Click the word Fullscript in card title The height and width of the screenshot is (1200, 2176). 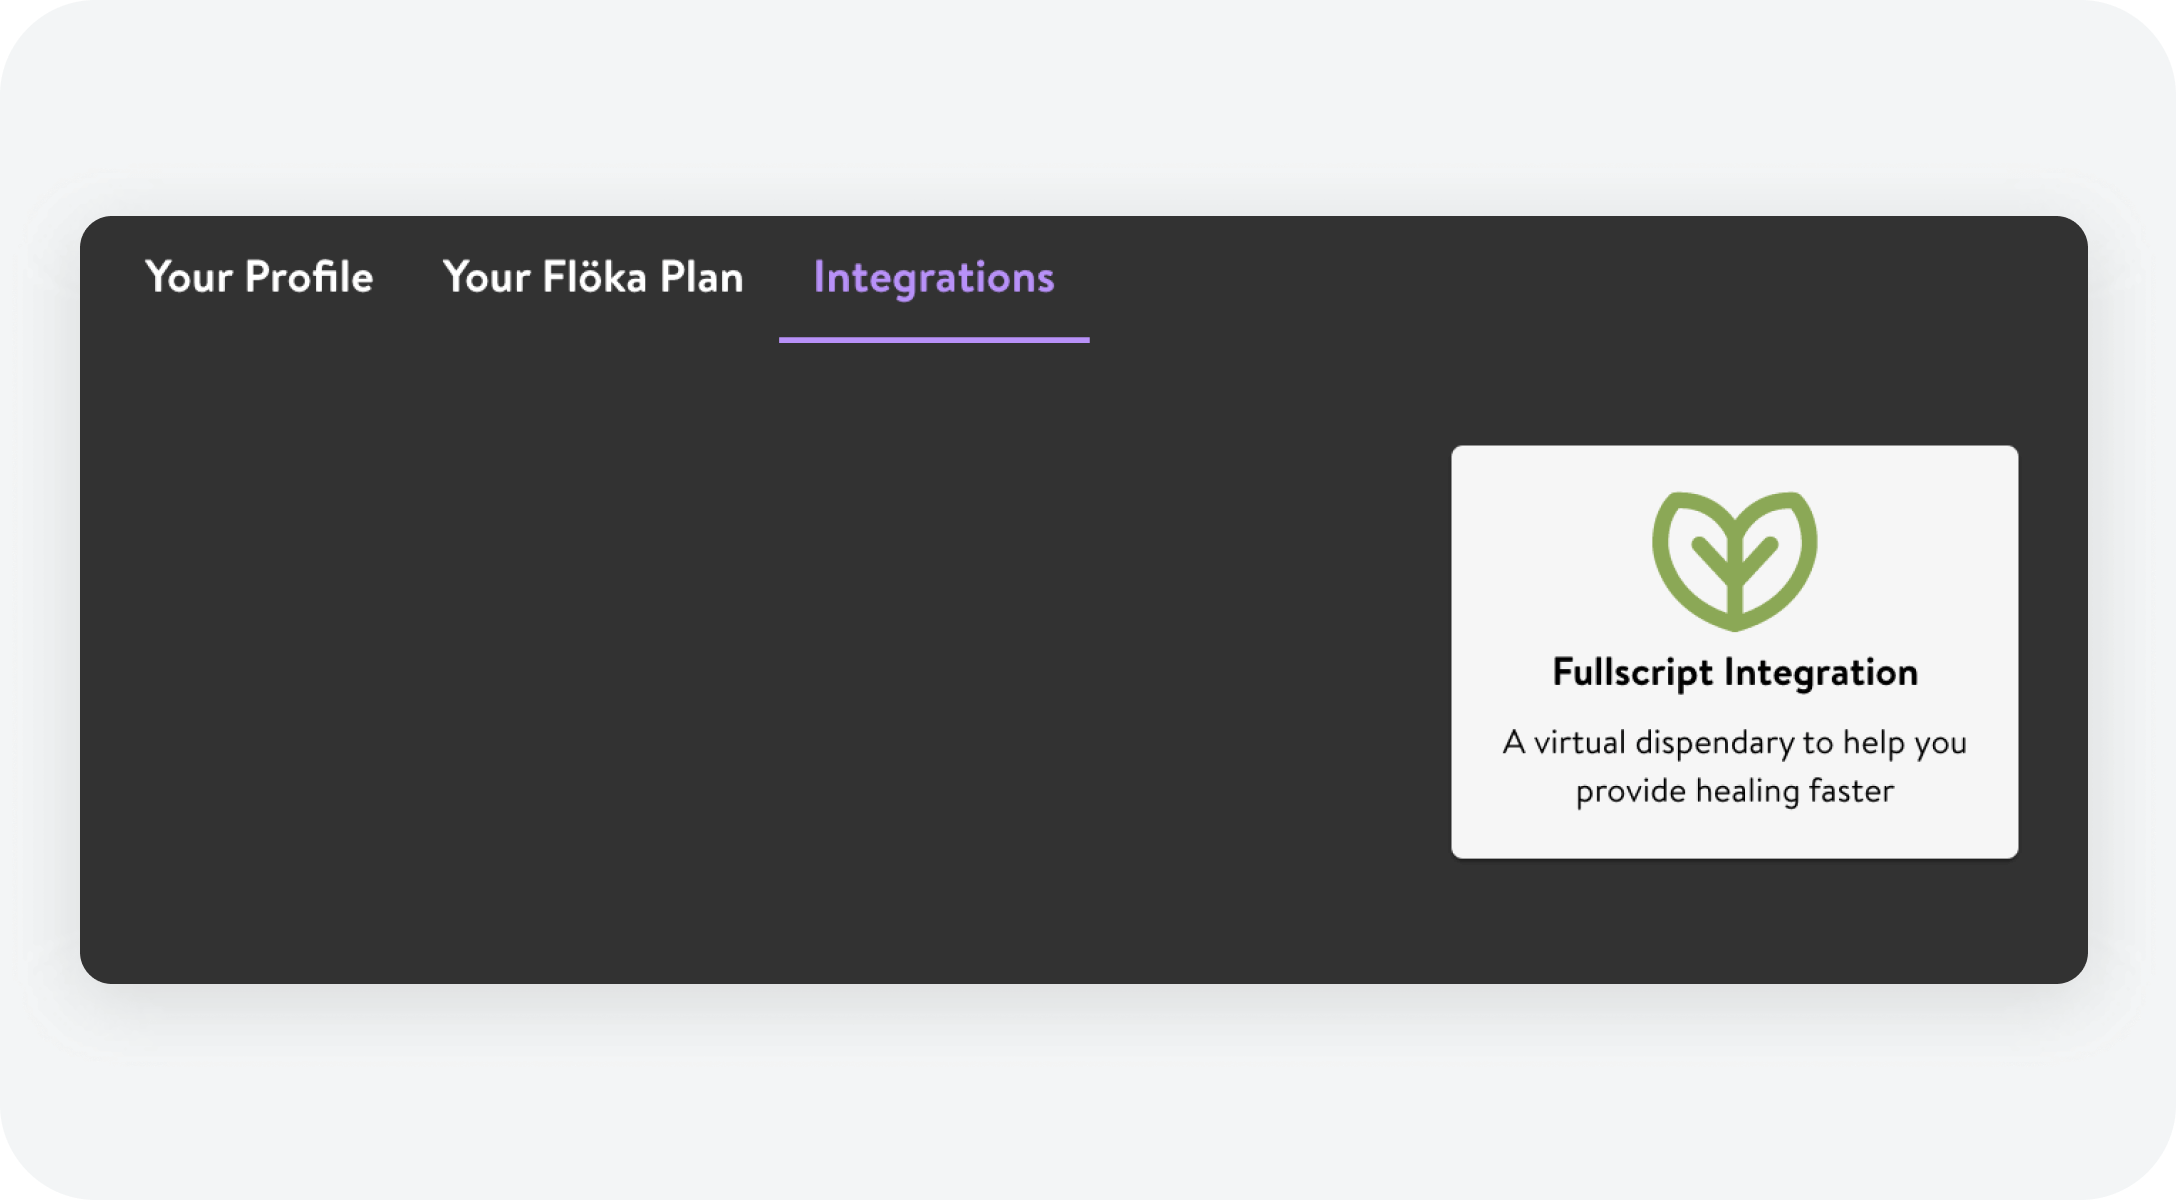click(x=1633, y=673)
